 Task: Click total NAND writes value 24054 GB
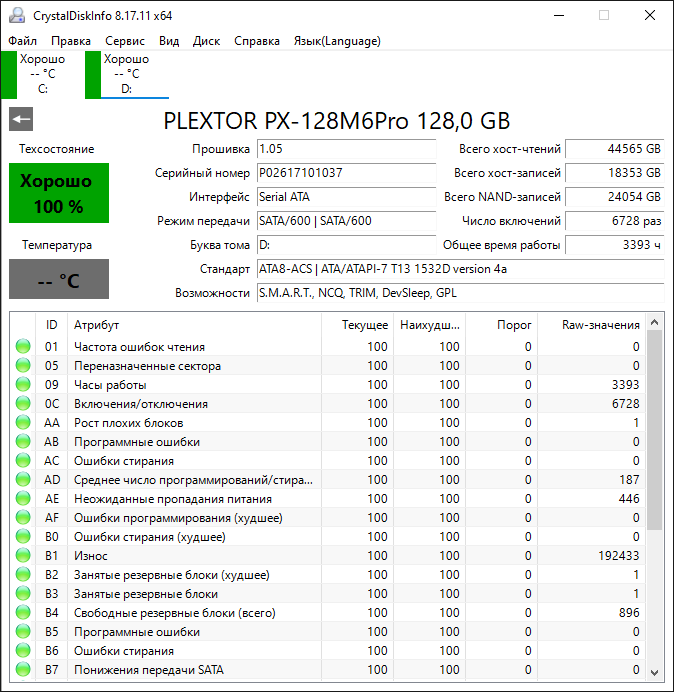click(615, 197)
